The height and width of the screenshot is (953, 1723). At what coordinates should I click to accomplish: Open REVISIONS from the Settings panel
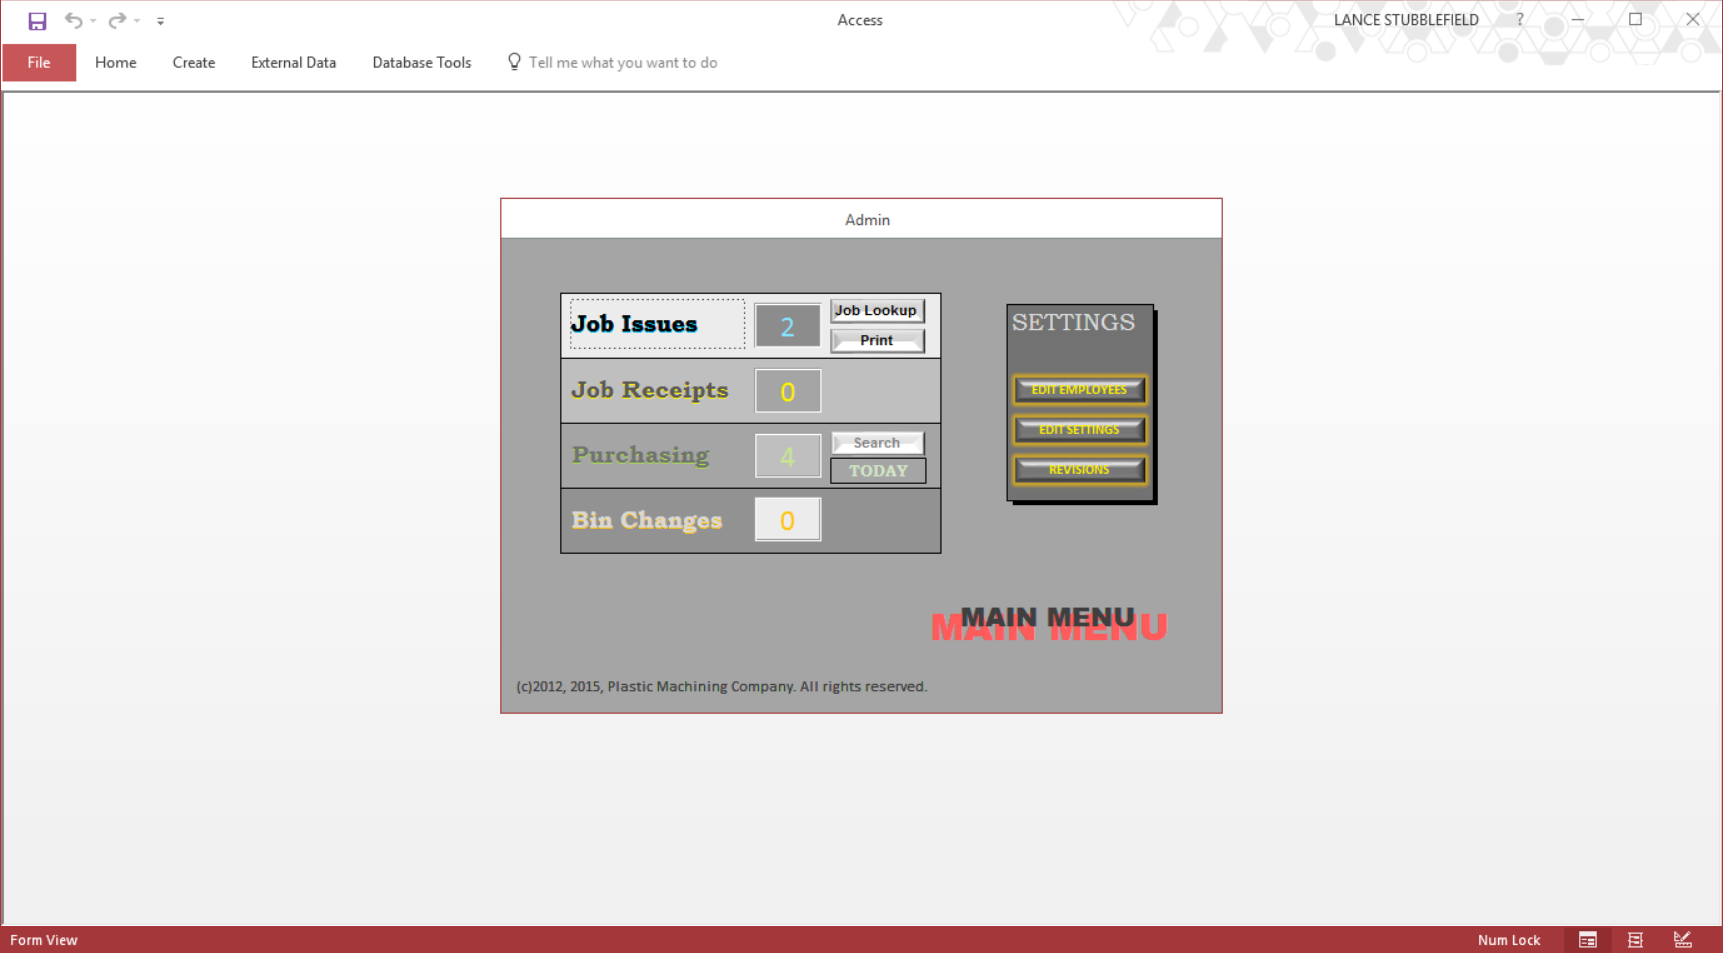pos(1079,470)
